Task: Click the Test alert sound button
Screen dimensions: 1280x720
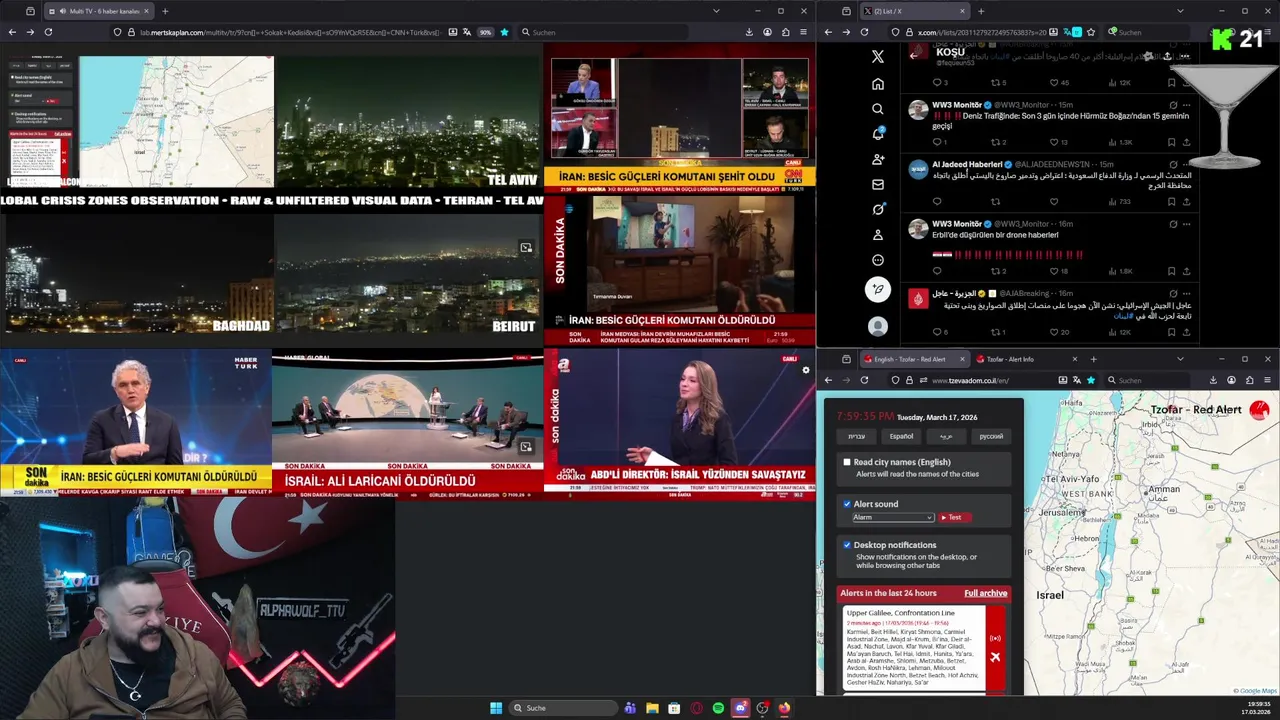Action: [x=954, y=517]
